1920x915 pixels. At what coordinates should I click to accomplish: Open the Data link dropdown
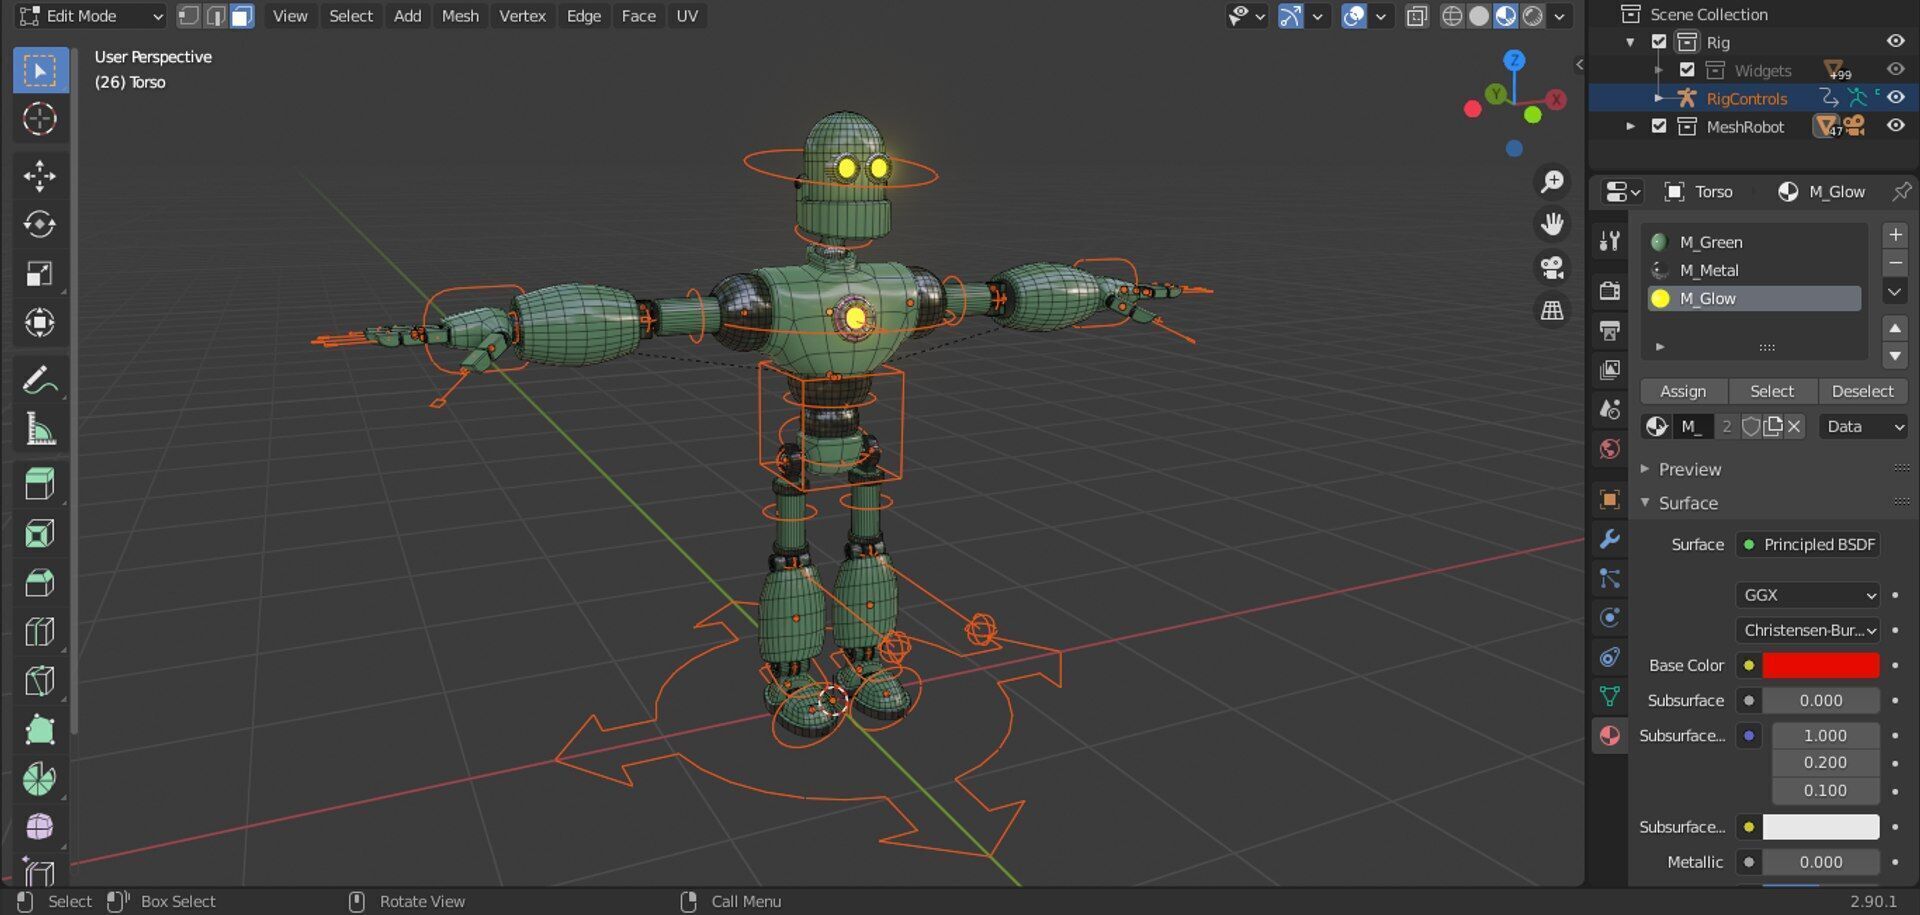point(1864,427)
